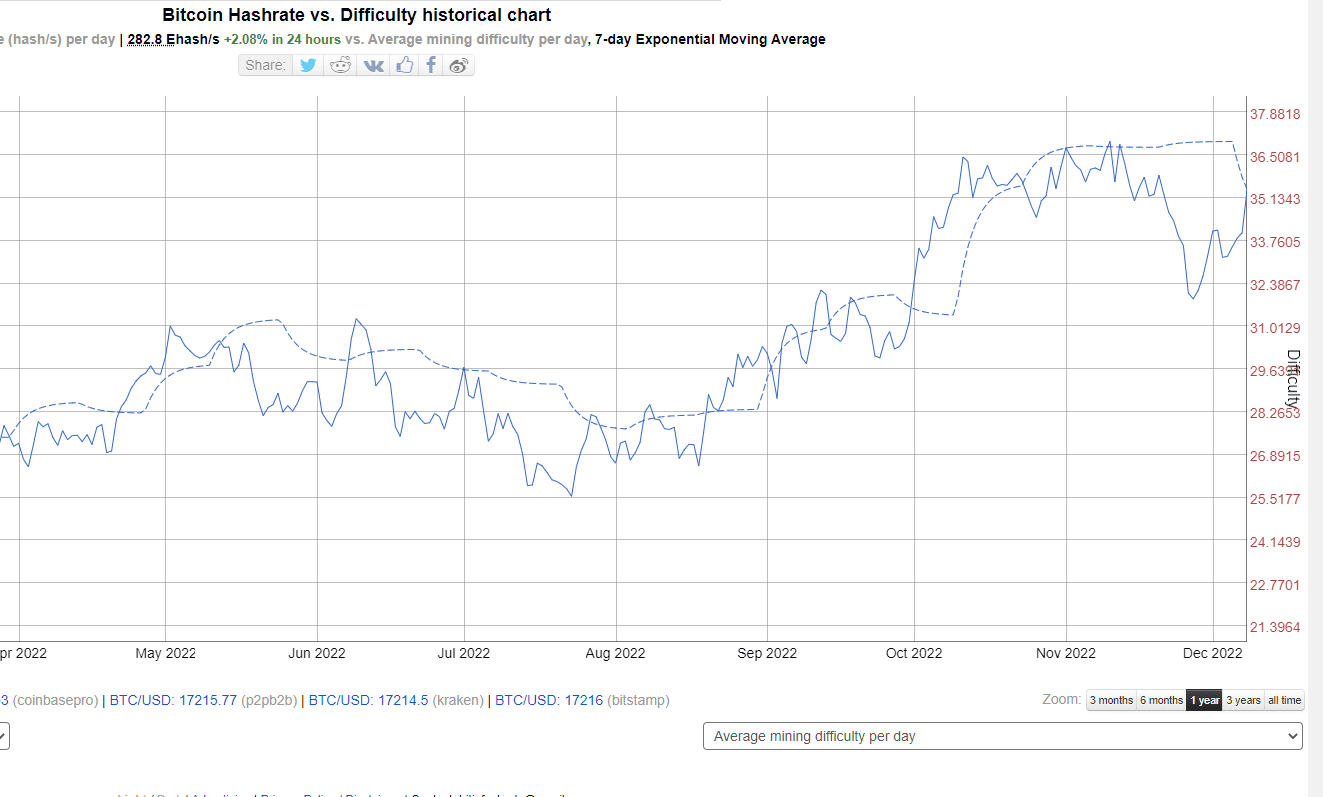
Task: Click the 26.8915 difficulty axis value
Action: tap(1276, 456)
